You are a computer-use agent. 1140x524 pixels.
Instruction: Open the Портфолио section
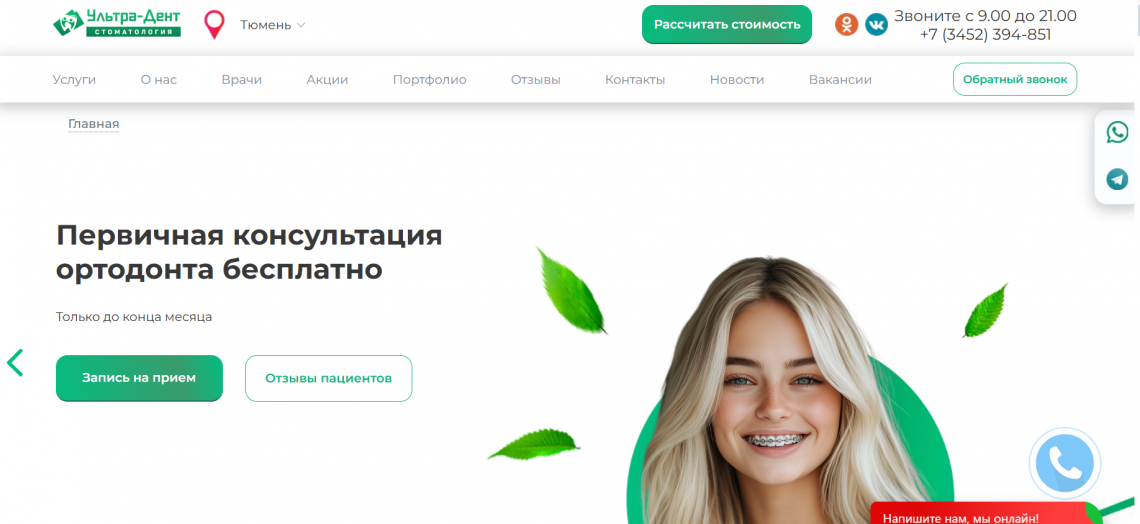point(430,80)
